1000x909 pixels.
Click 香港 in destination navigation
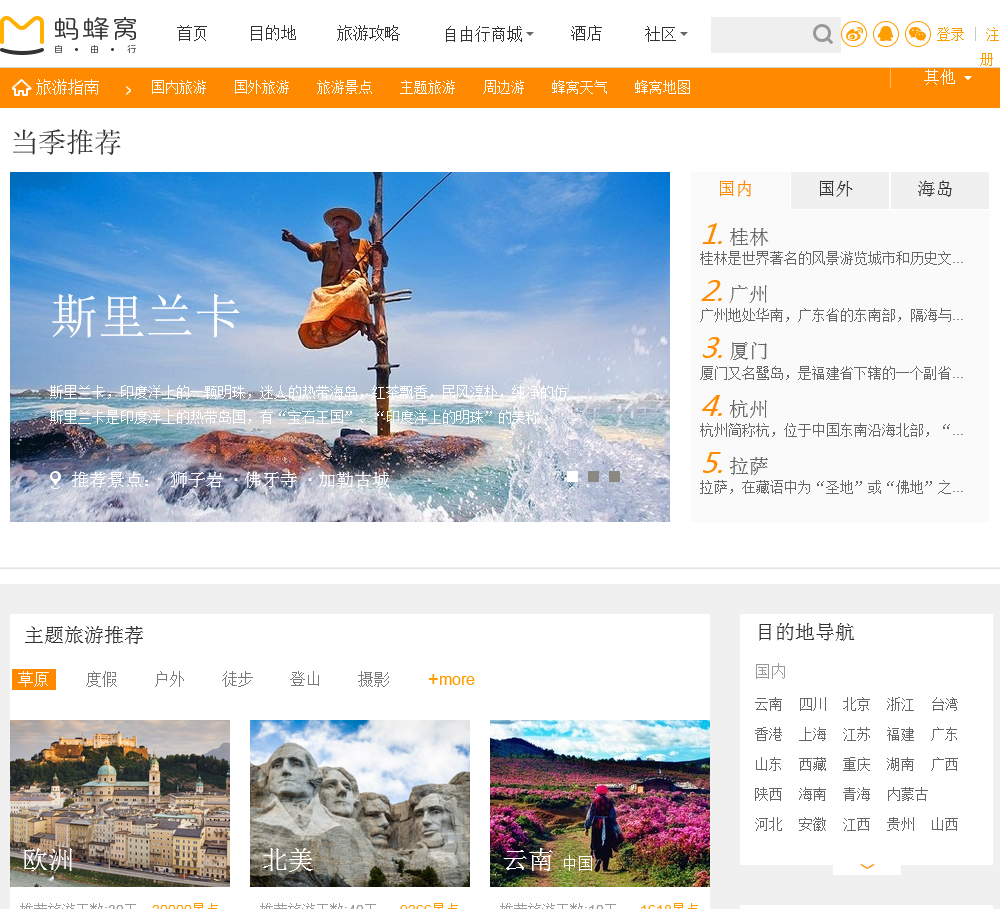pyautogui.click(x=768, y=734)
